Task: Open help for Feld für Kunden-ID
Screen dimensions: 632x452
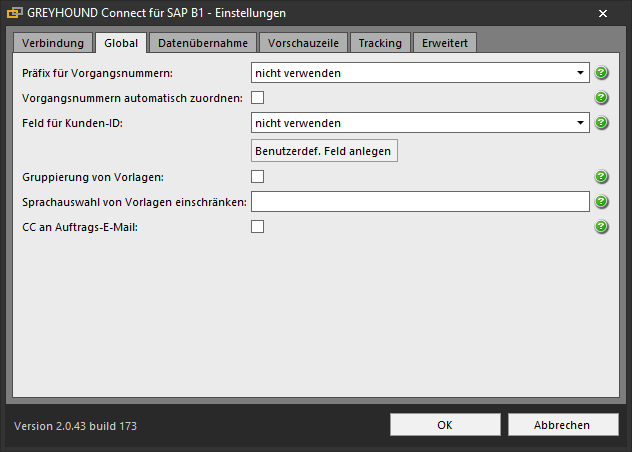Action: [x=601, y=123]
